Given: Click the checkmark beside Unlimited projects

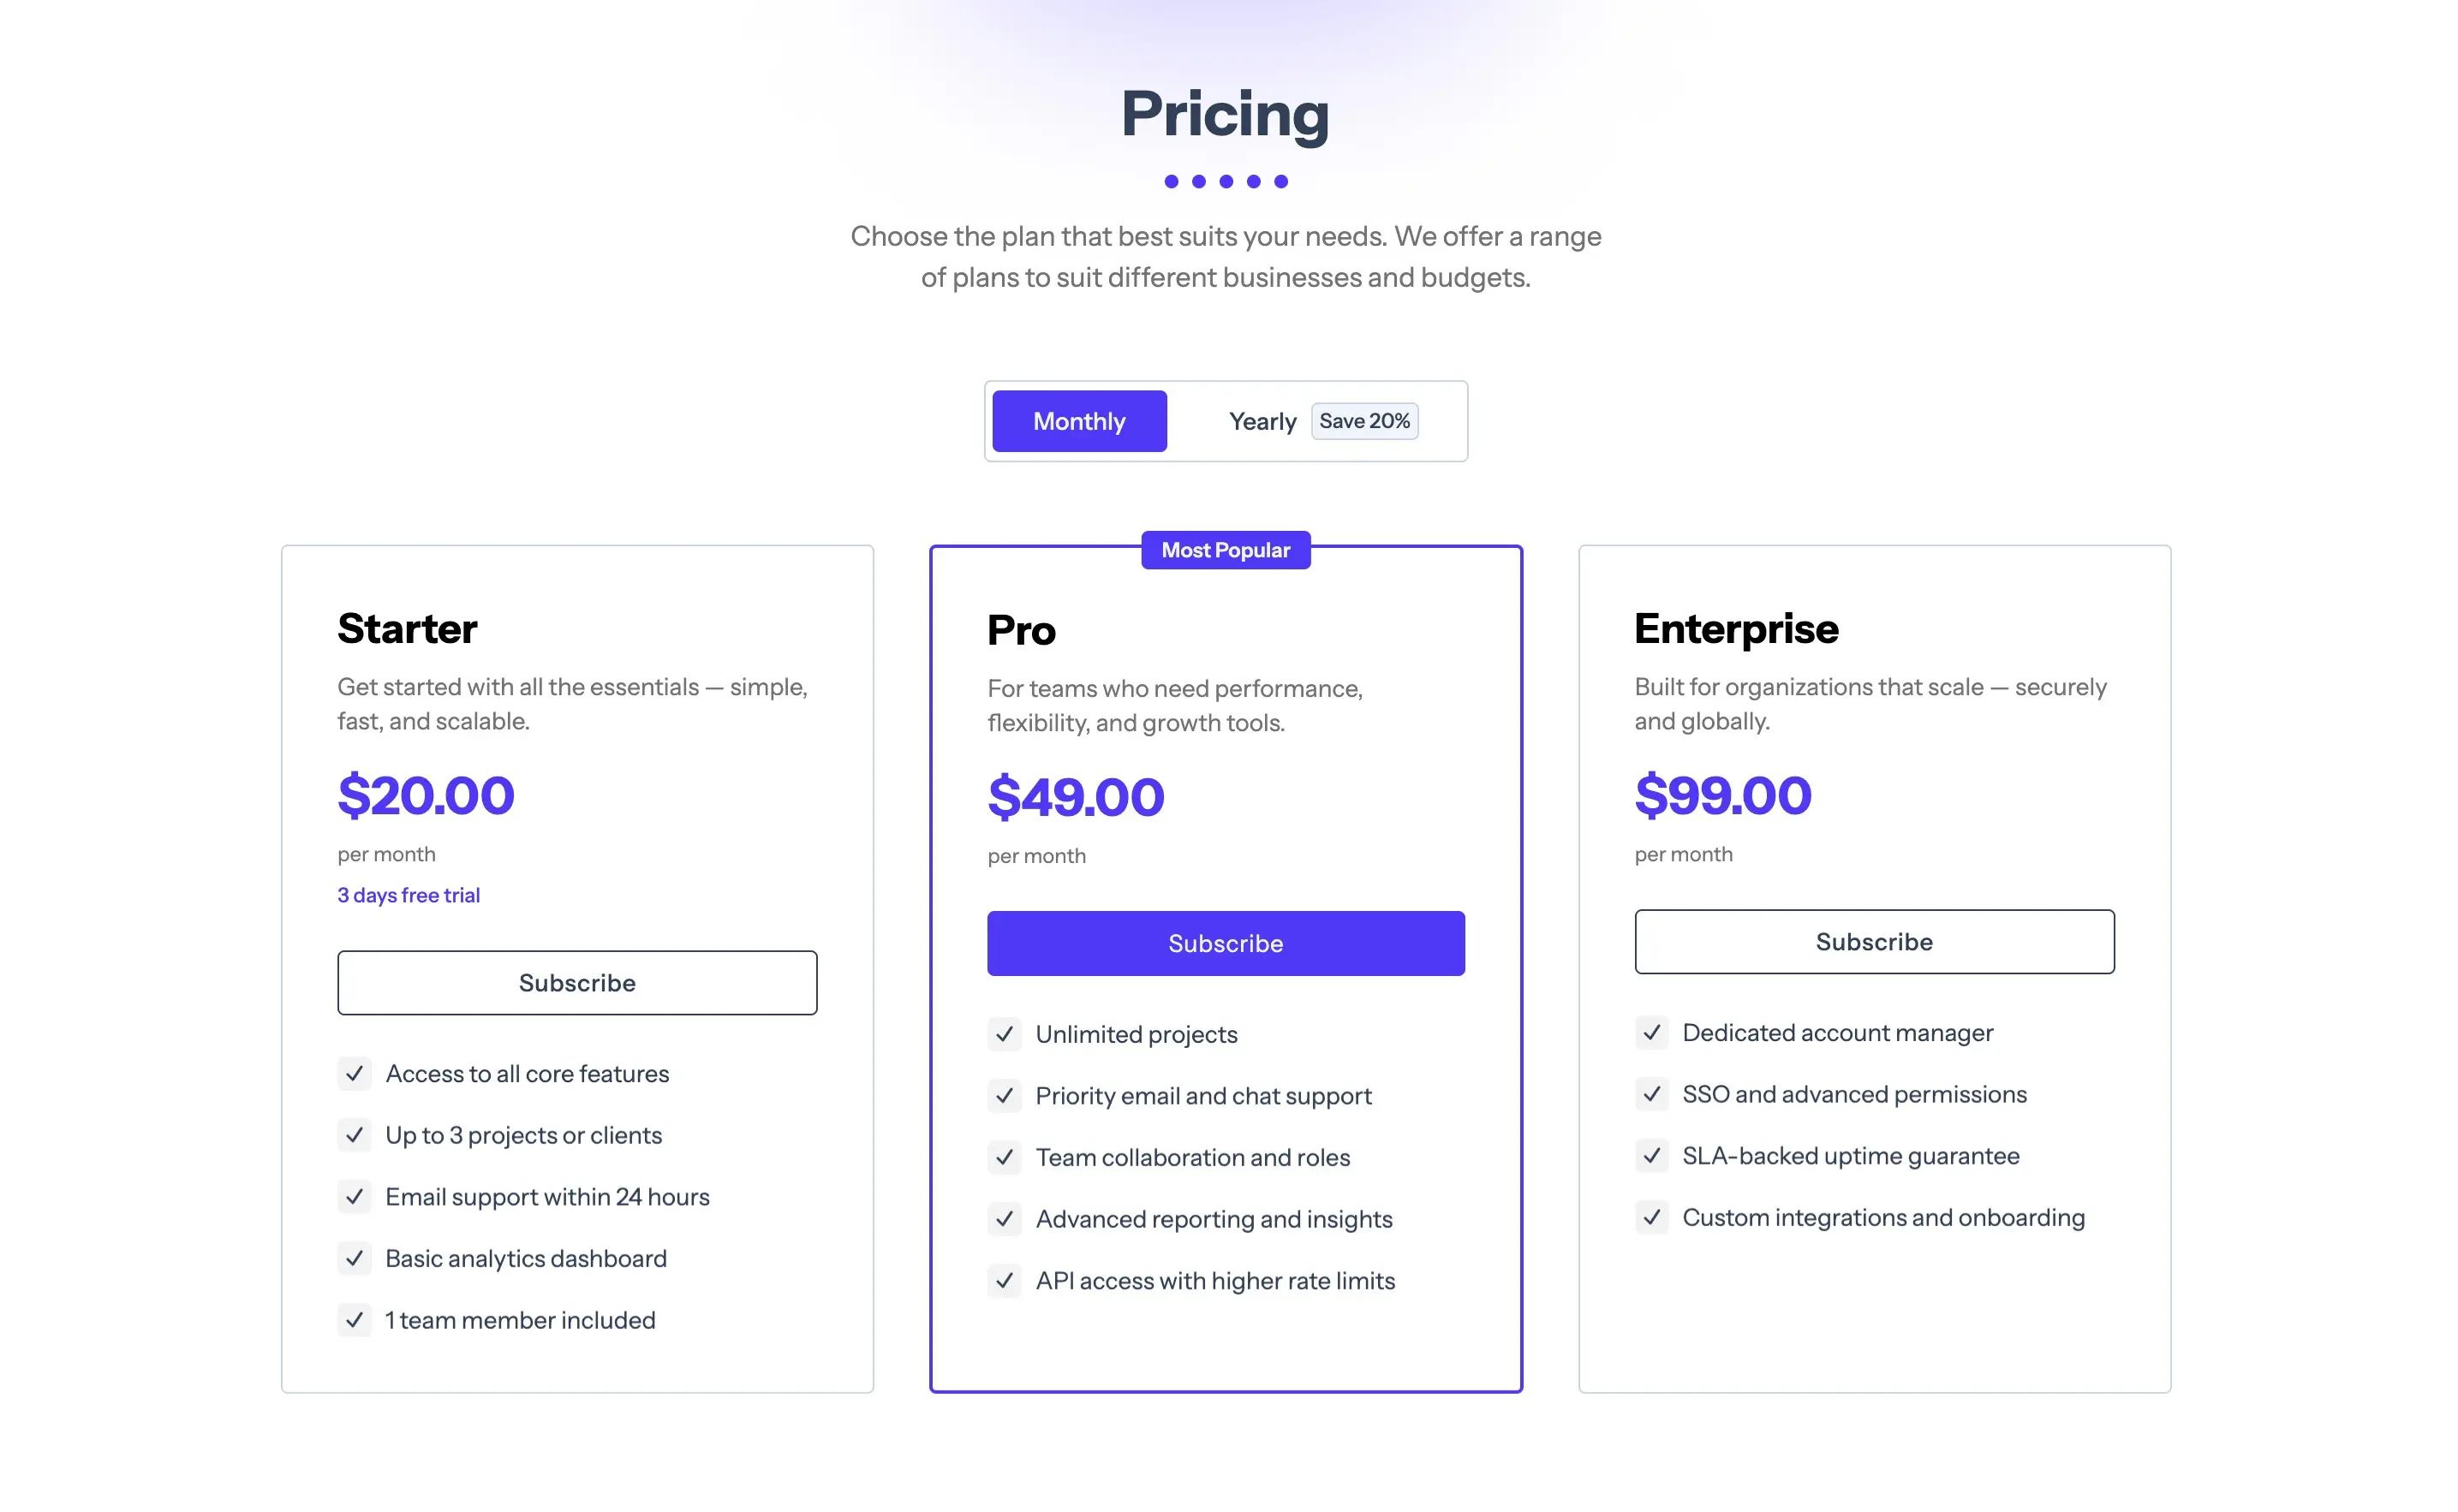Looking at the screenshot, I should point(1004,1035).
